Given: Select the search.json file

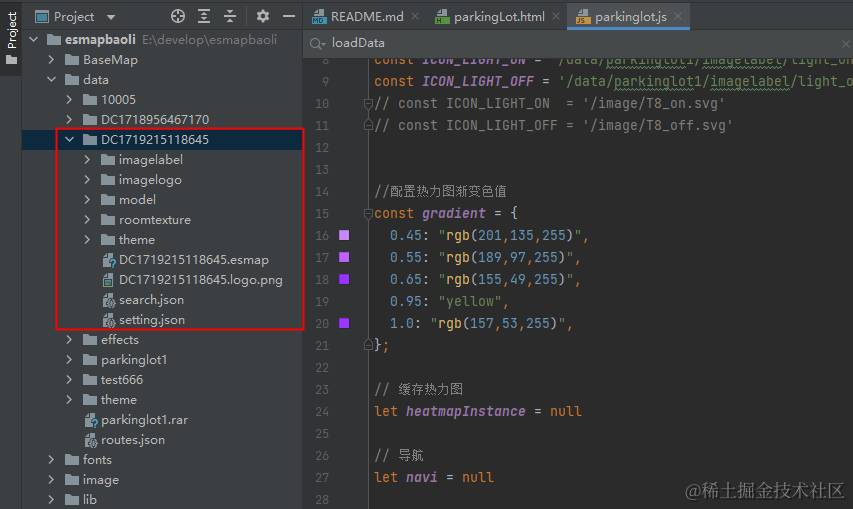Looking at the screenshot, I should point(151,300).
